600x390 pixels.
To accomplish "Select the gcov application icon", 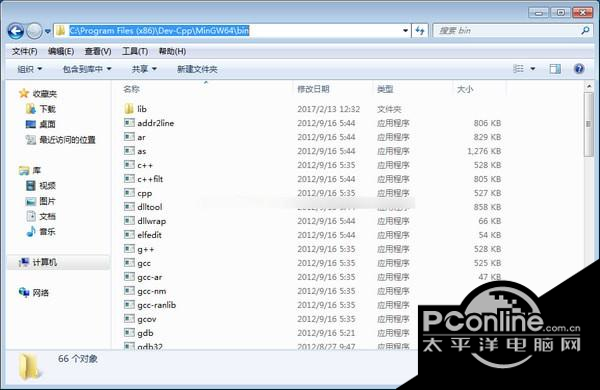I will coord(129,319).
